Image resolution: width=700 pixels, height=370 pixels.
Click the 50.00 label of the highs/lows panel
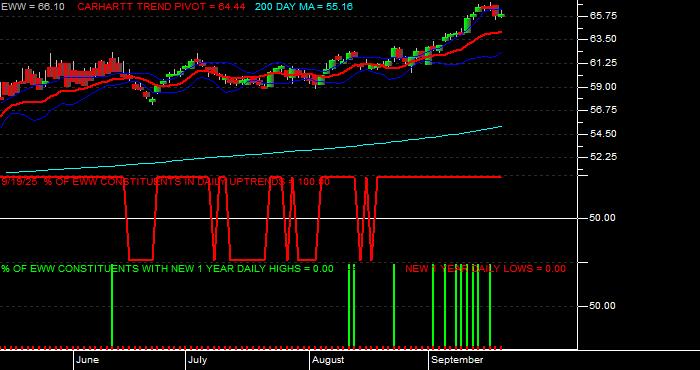(603, 306)
